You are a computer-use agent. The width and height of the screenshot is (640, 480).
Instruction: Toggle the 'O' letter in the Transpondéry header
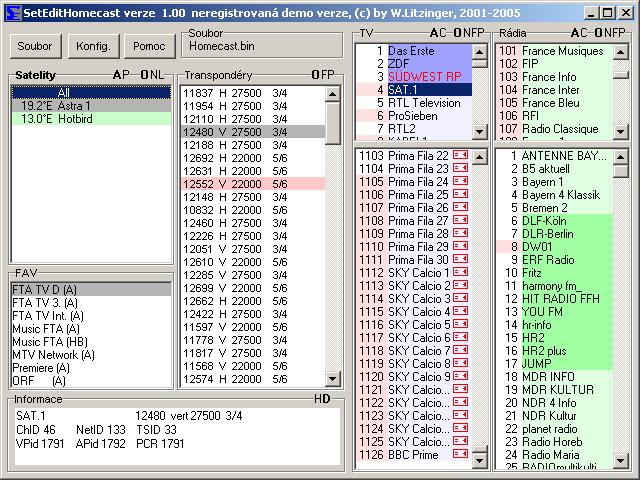(316, 75)
